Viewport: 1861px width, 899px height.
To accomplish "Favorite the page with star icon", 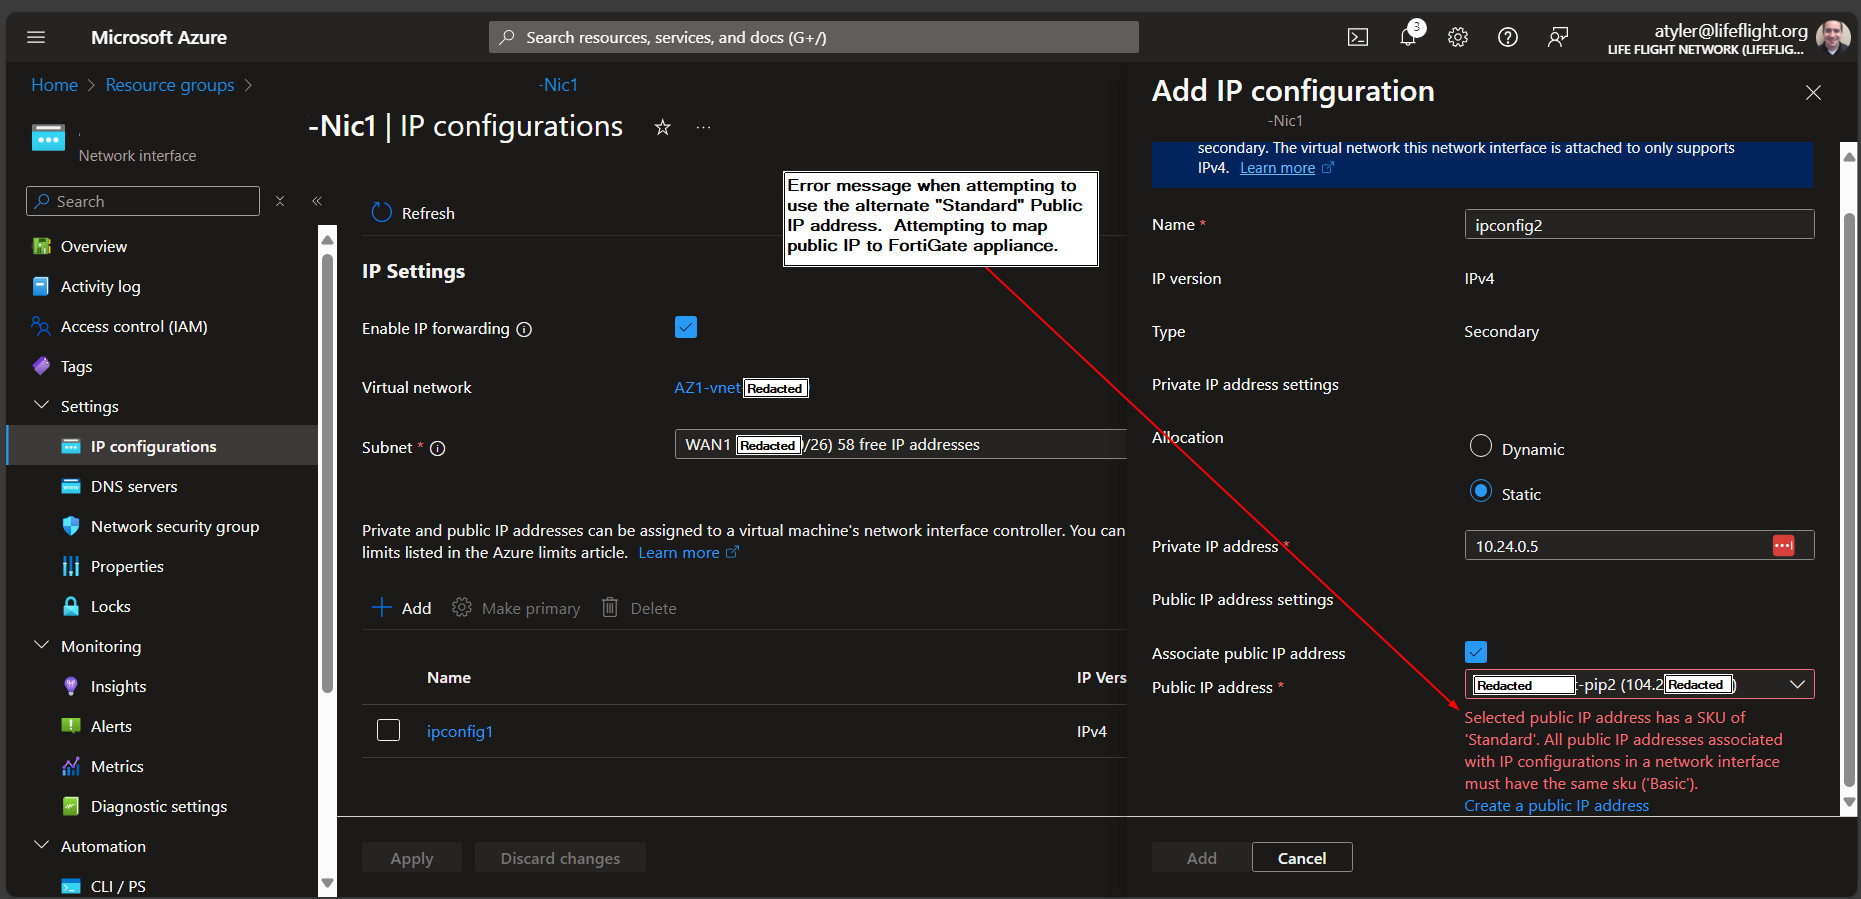I will (662, 127).
